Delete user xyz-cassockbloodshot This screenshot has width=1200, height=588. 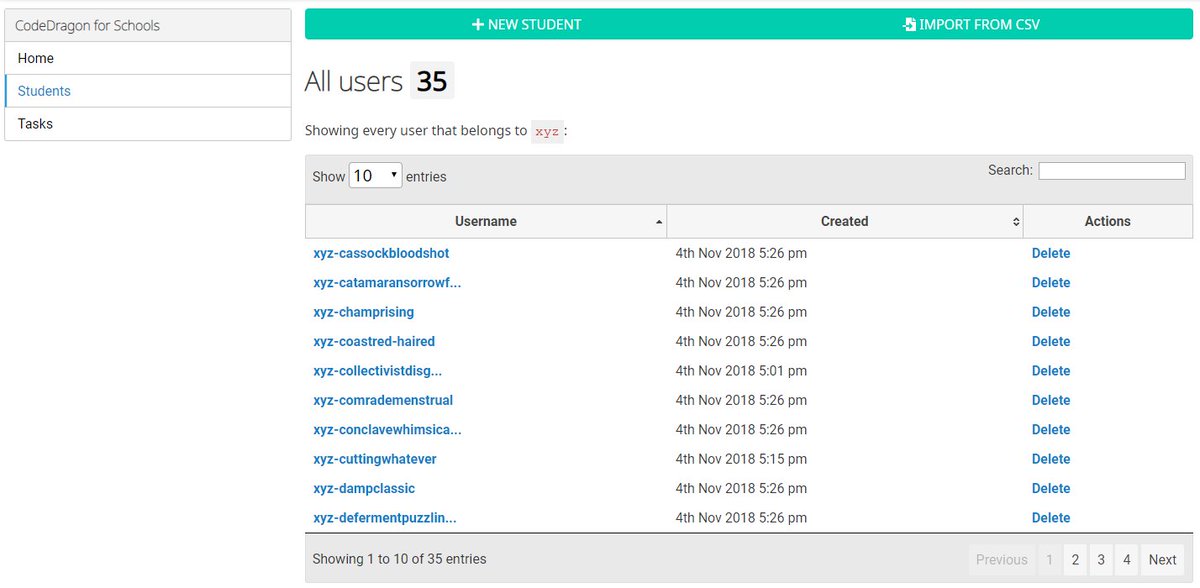pyautogui.click(x=1051, y=253)
